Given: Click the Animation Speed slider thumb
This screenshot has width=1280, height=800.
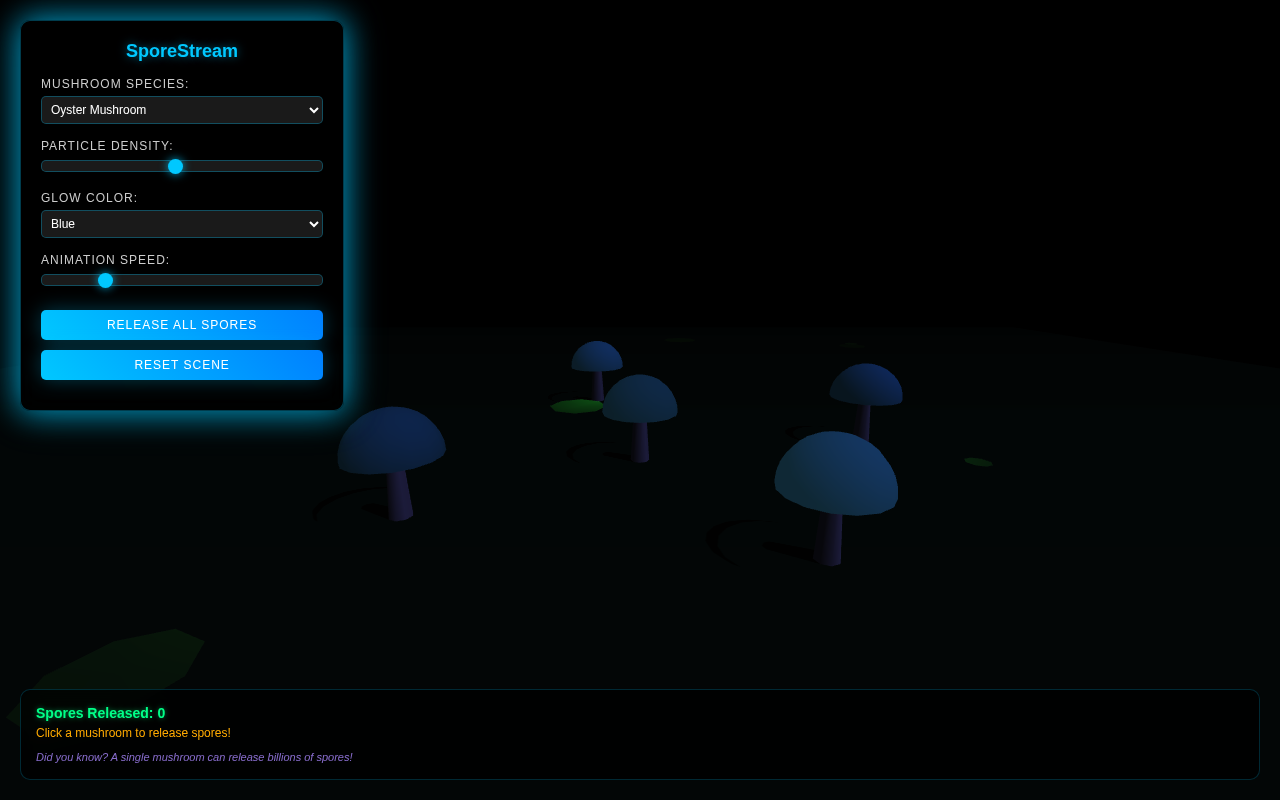Looking at the screenshot, I should (x=105, y=280).
